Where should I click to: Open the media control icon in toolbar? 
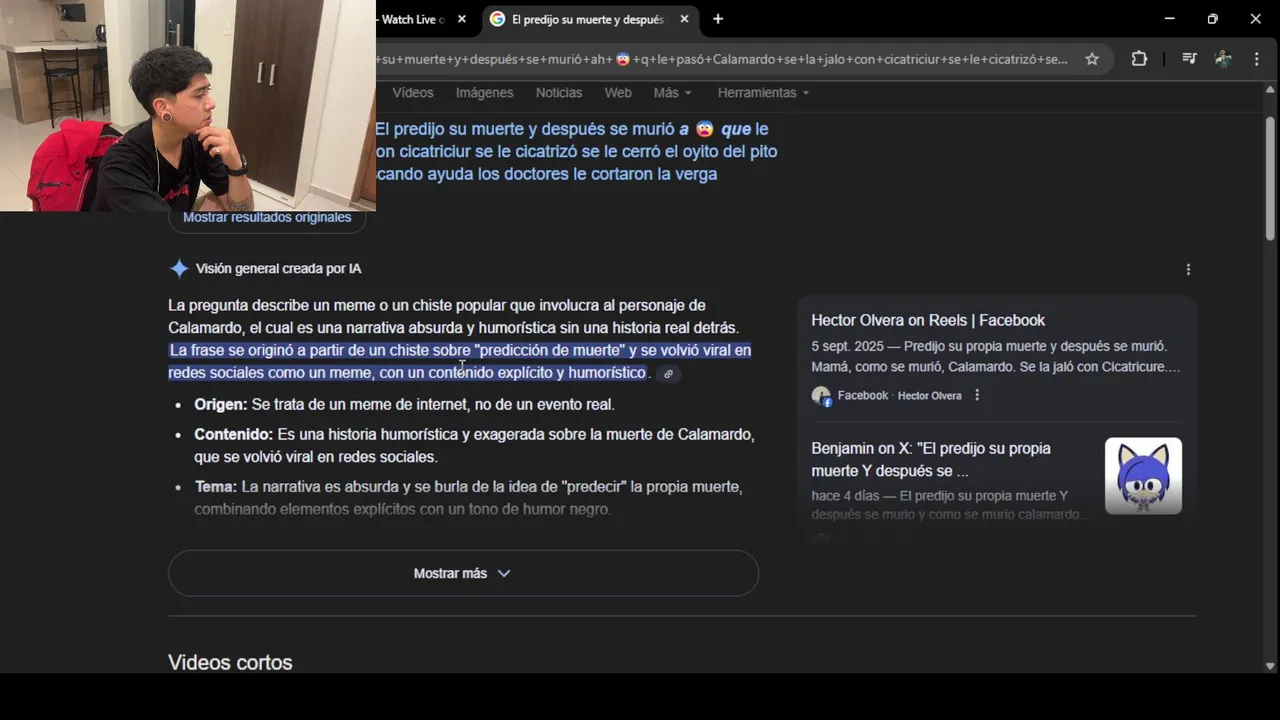(1189, 59)
